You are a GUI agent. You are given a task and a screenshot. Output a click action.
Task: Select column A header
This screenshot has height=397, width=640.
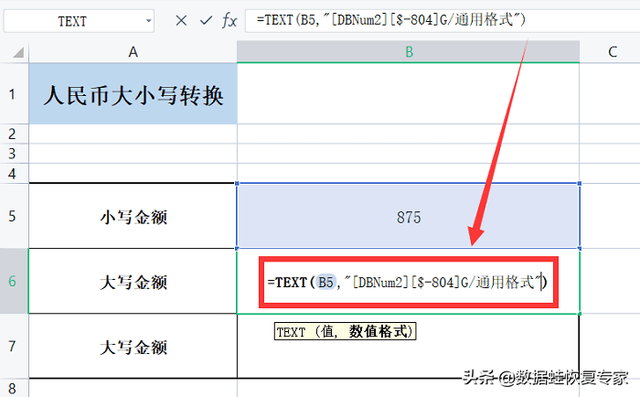[133, 52]
